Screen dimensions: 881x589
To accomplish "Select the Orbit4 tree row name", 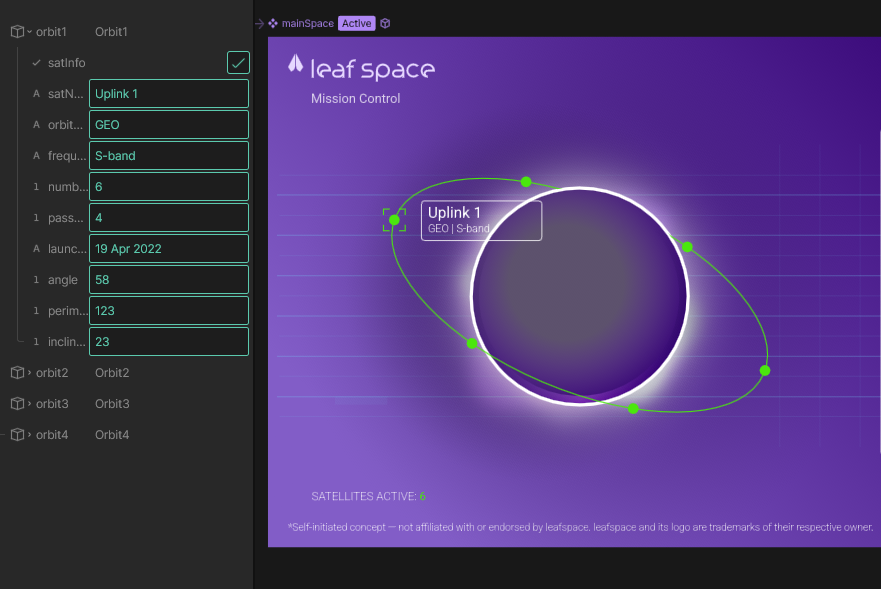I will click(x=112, y=434).
